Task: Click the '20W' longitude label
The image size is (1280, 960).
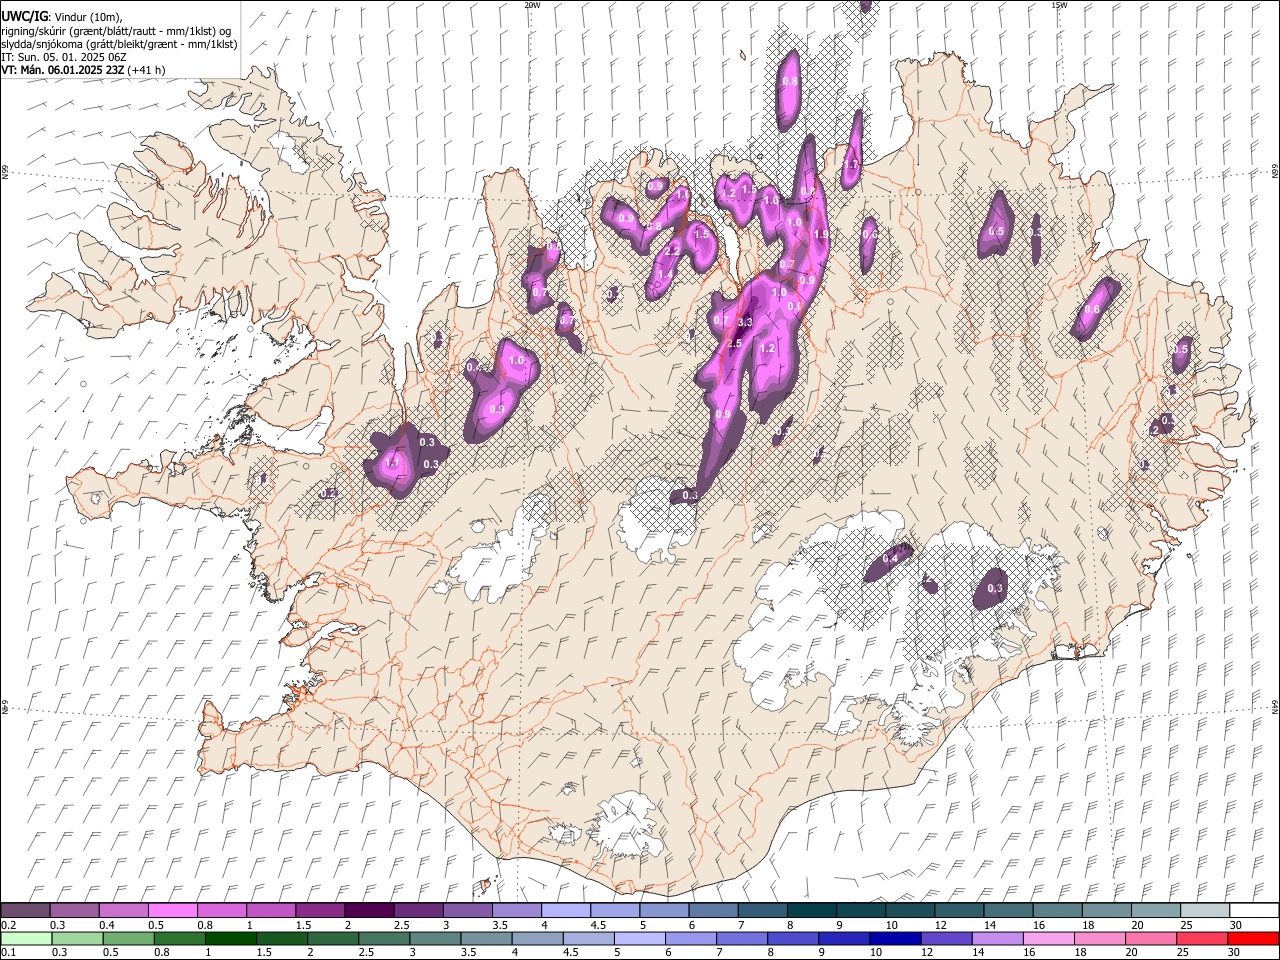Action: click(x=533, y=5)
